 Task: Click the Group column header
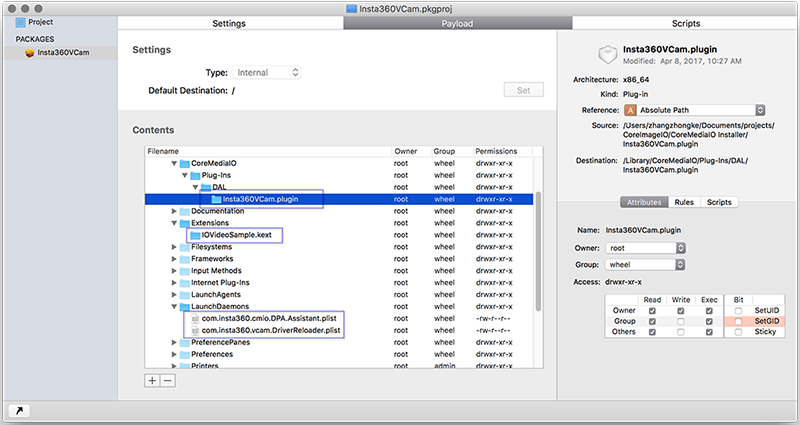pos(451,152)
